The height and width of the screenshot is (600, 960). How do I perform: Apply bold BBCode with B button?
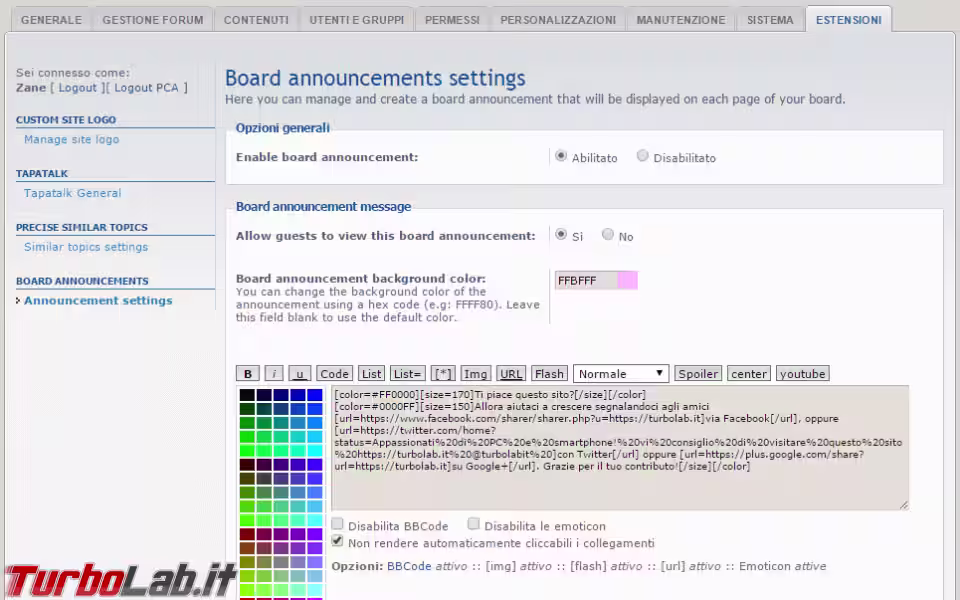tap(247, 373)
